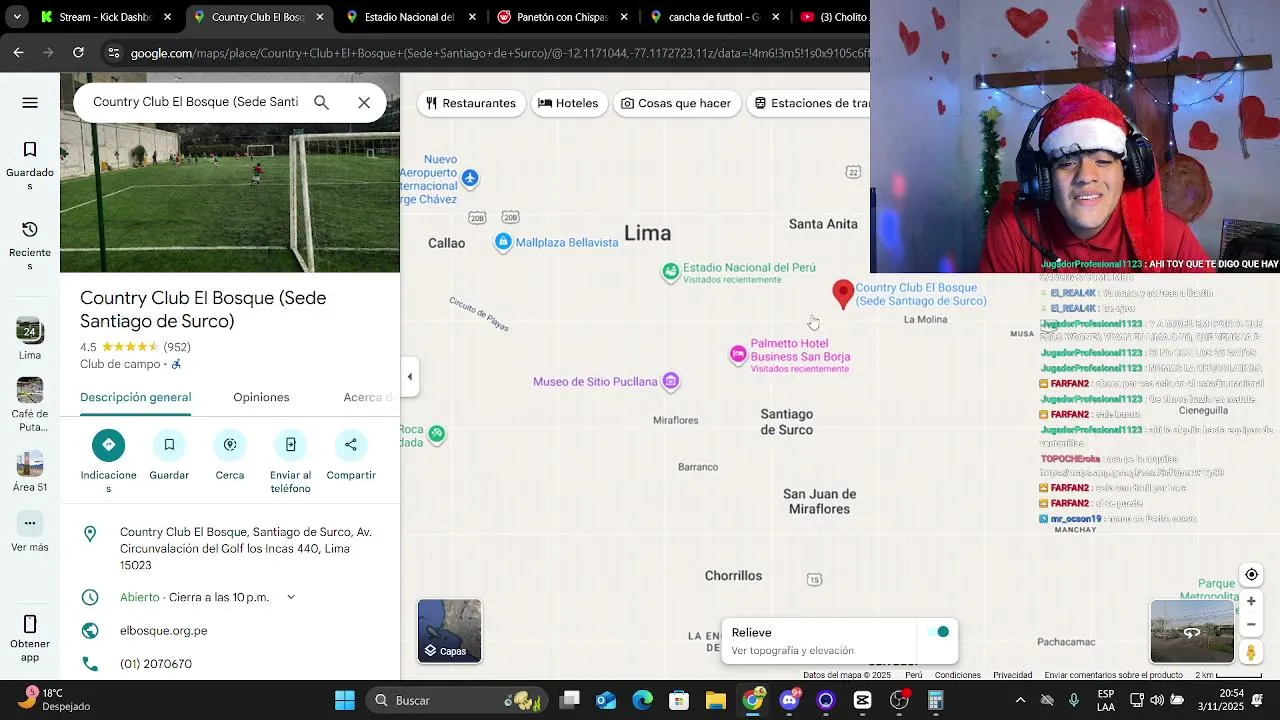Zoom in with the plus button
The image size is (1280, 720).
(x=1251, y=601)
